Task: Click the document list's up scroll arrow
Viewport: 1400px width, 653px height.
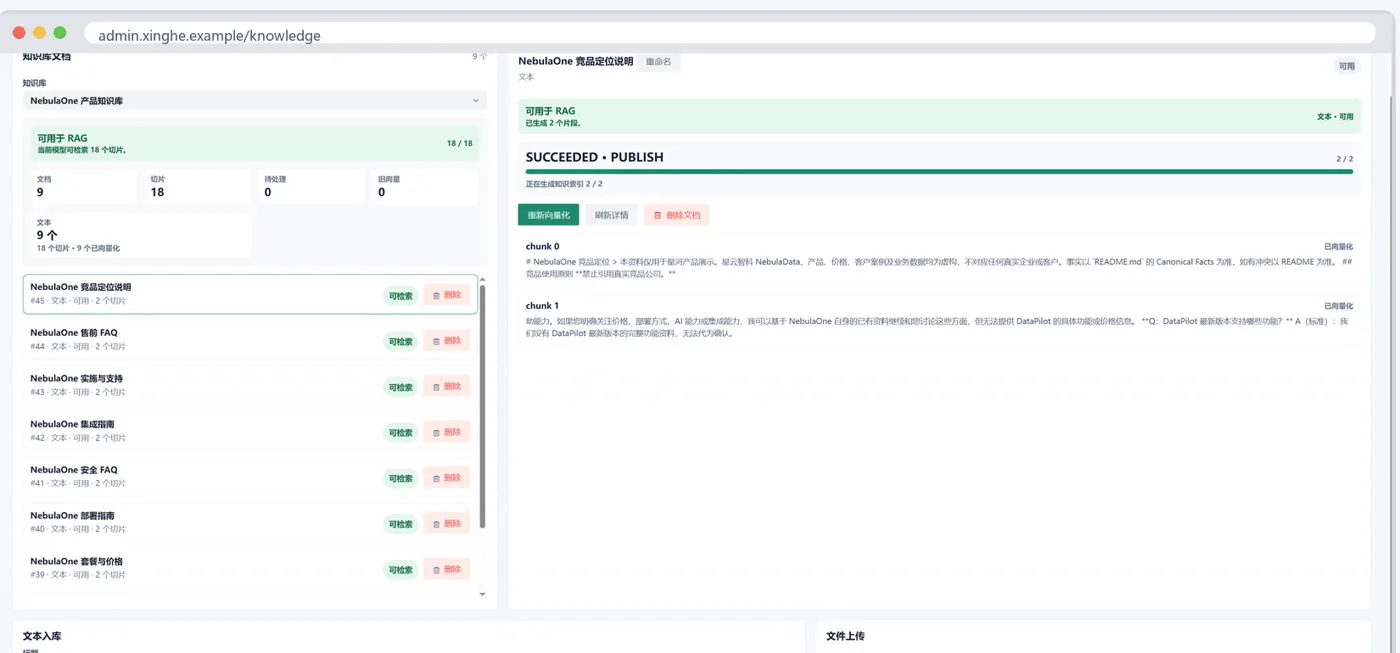Action: [482, 280]
